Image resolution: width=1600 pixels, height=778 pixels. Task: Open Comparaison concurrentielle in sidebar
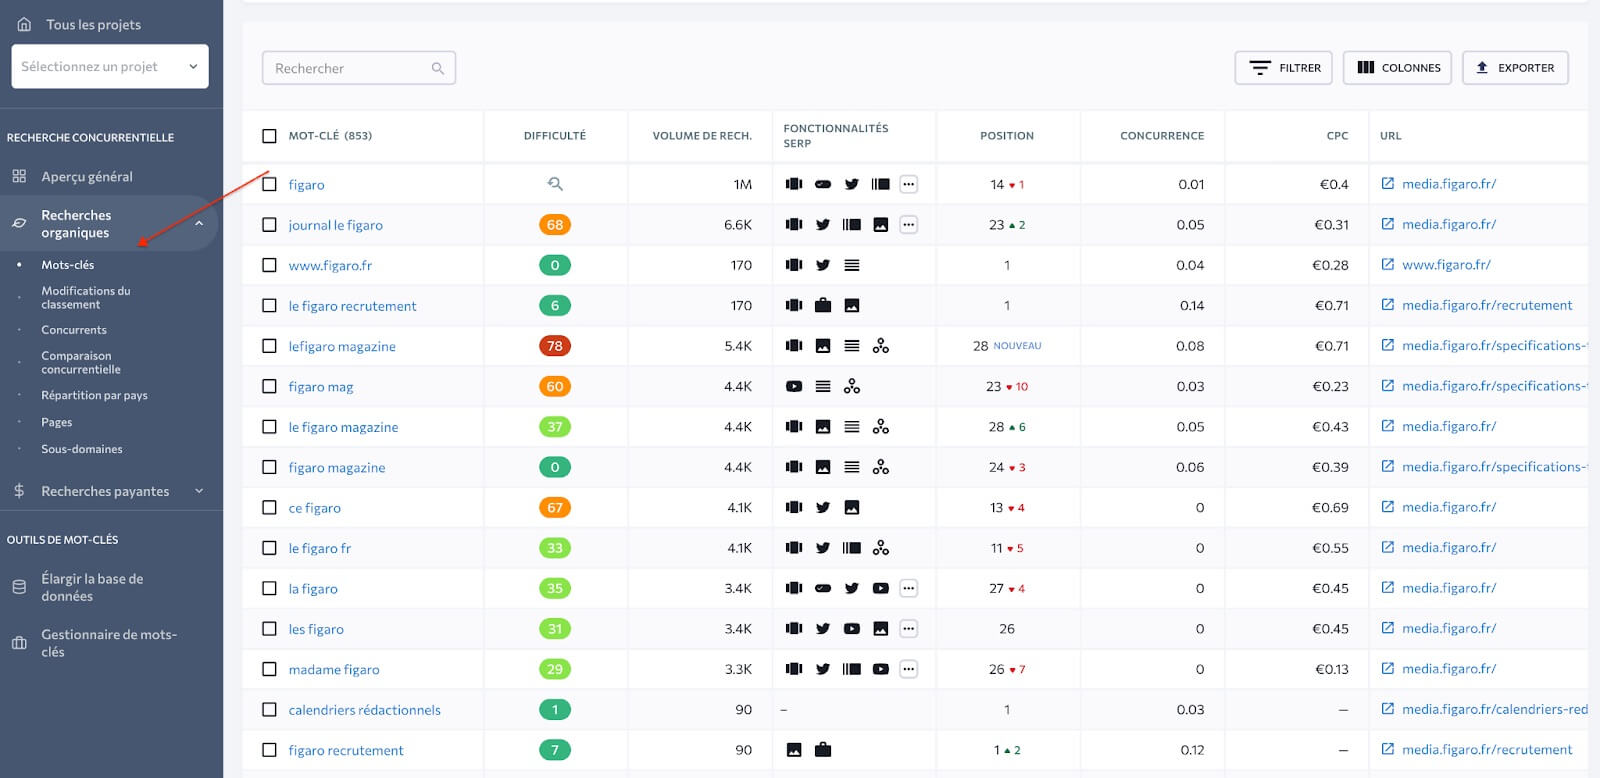(x=81, y=362)
